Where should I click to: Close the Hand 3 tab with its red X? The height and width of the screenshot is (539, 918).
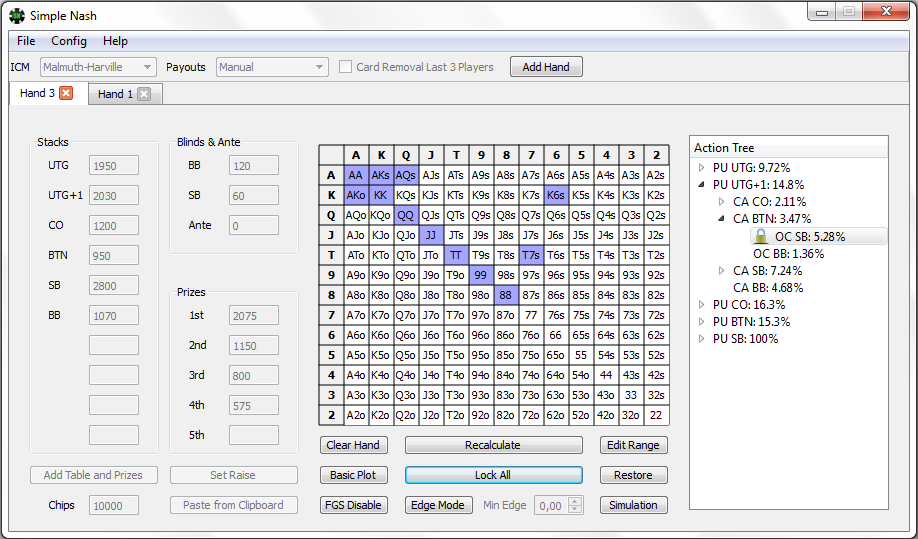[66, 93]
